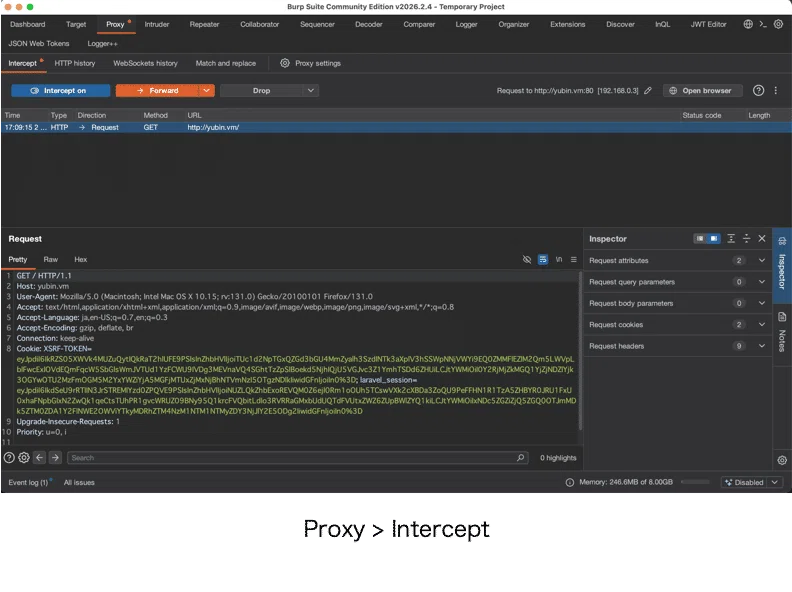Toggle hide non-printable characters eye icon
The image size is (792, 592).
527,259
